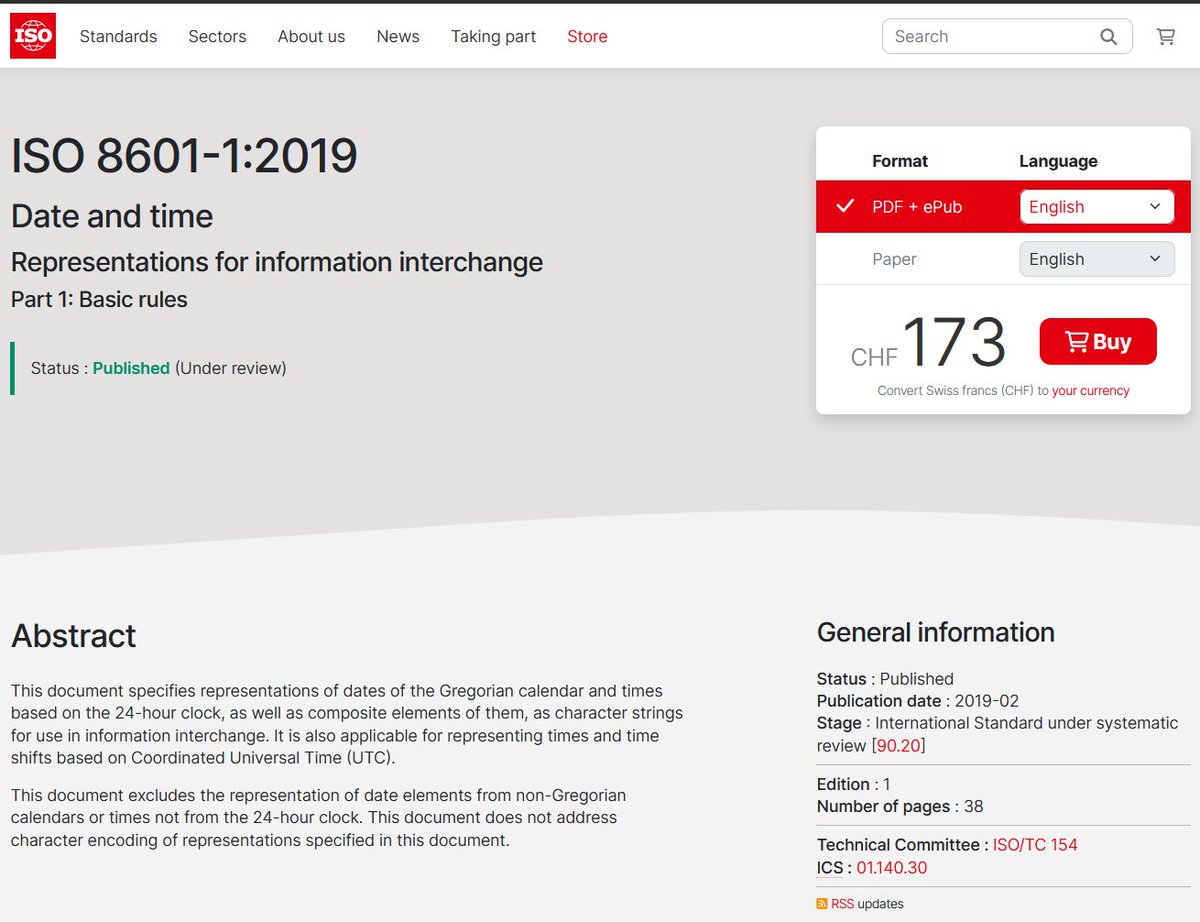1200x922 pixels.
Task: Click the 'Part 1: Basic rules' subtitle
Action: tap(99, 299)
